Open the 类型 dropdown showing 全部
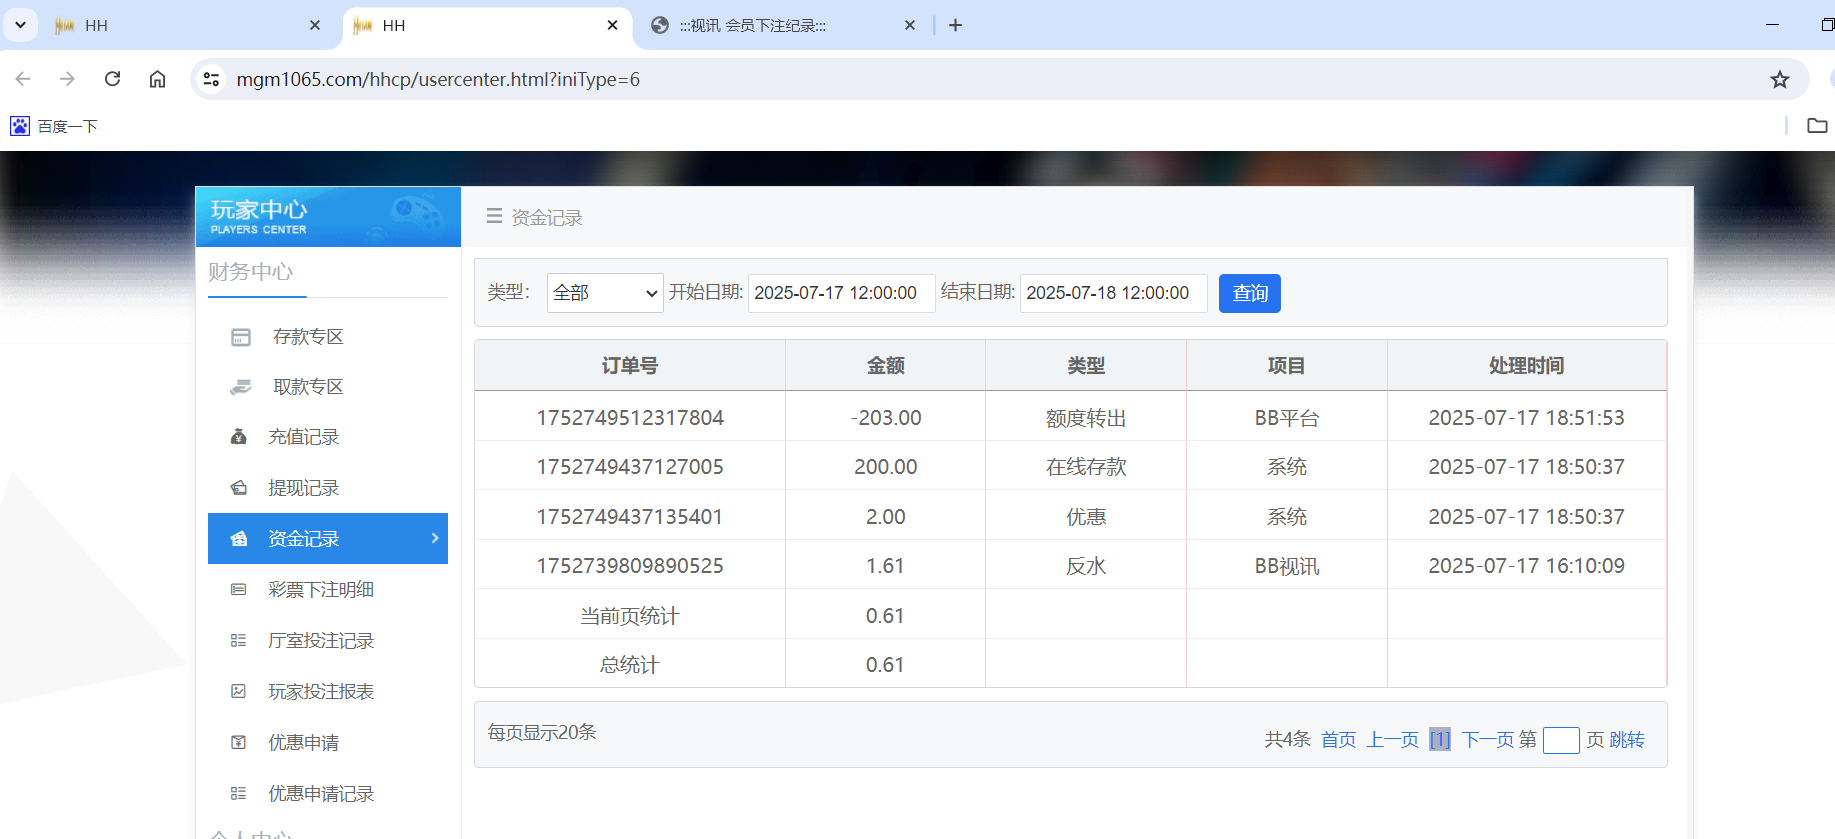Screen dimensions: 1835x839 (605, 293)
